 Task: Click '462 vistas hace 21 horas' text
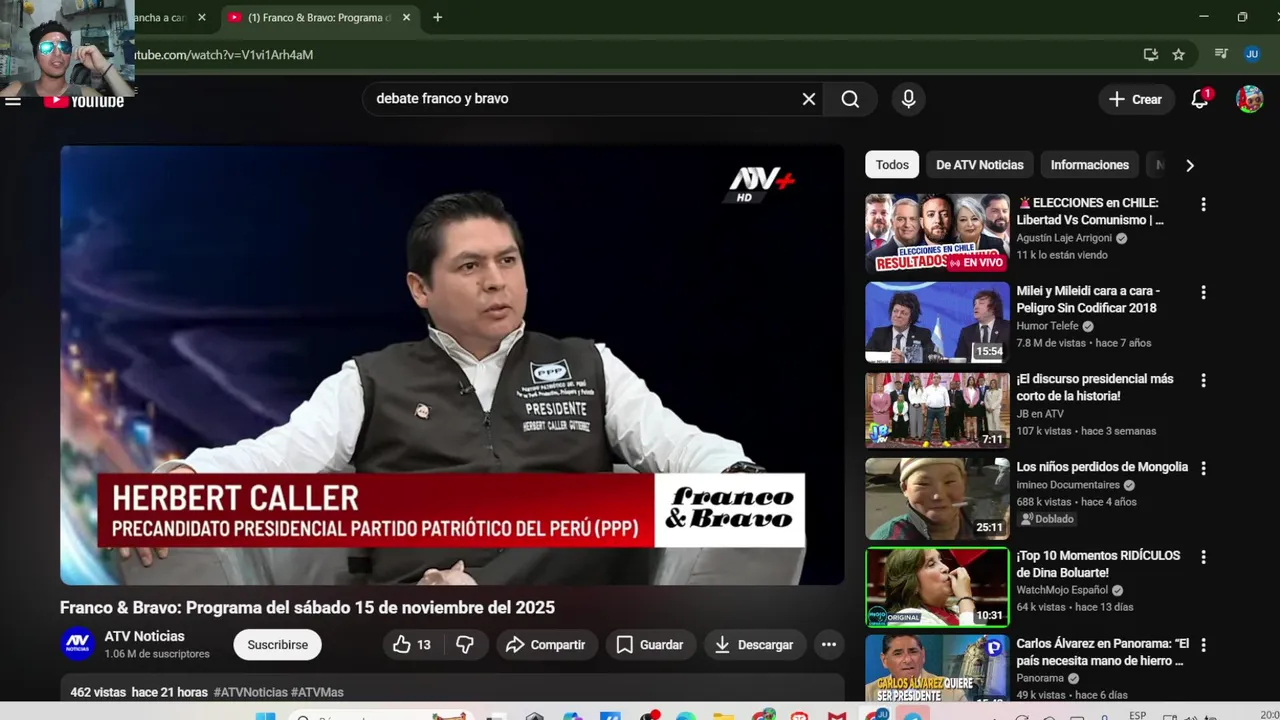(x=139, y=692)
